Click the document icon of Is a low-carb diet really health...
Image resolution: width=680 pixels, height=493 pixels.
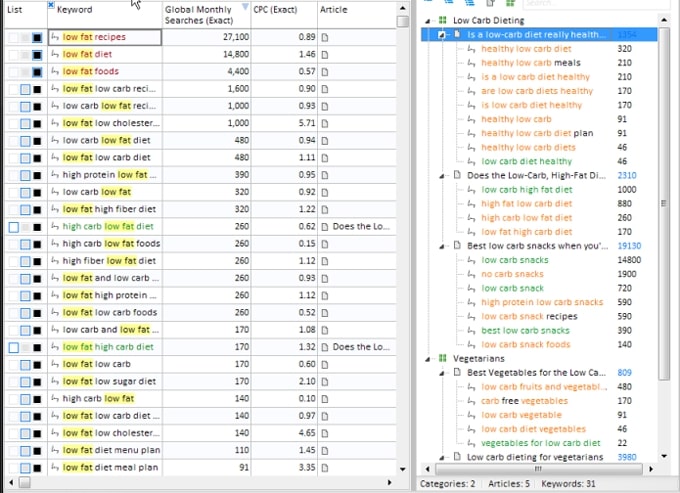point(457,34)
